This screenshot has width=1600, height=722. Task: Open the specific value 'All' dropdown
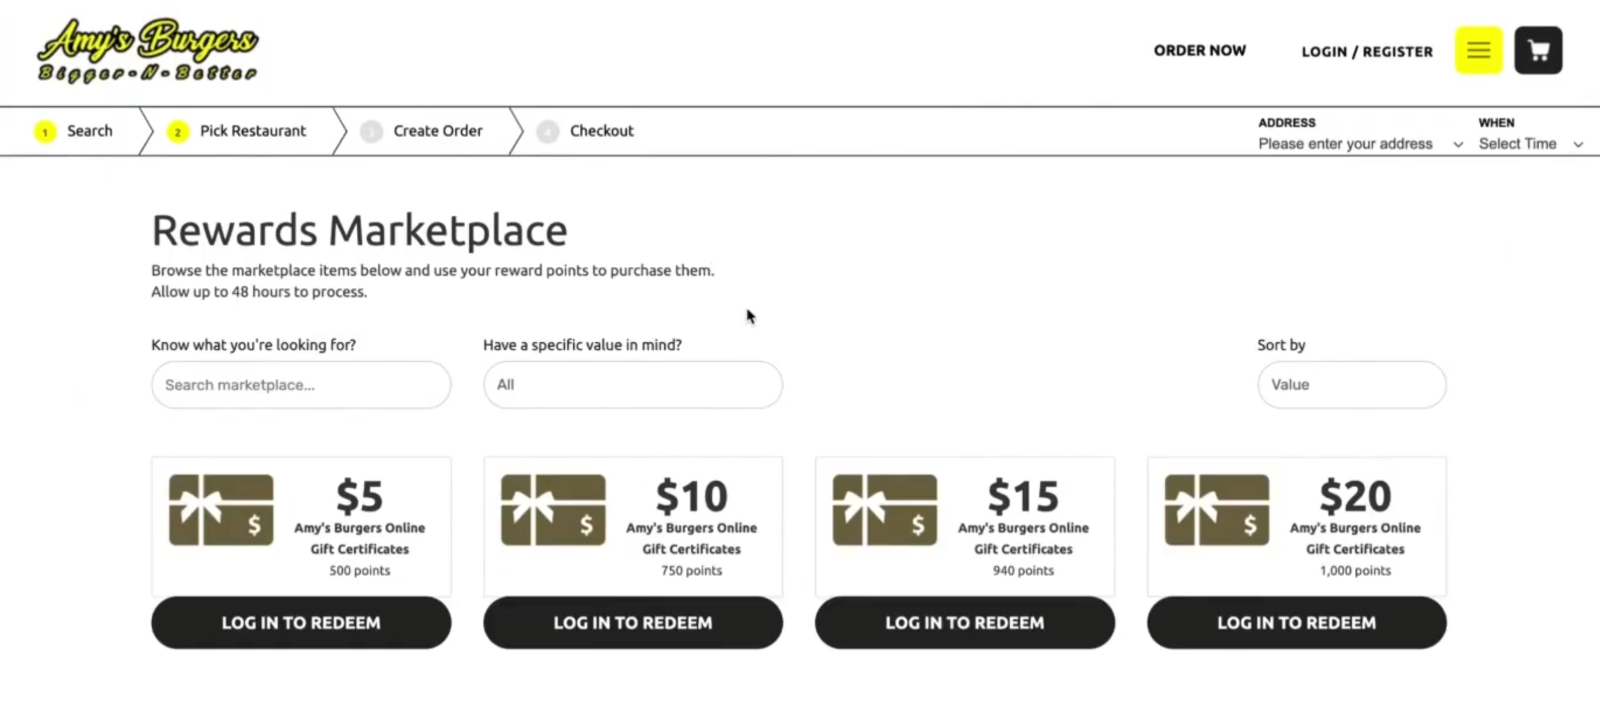[632, 385]
